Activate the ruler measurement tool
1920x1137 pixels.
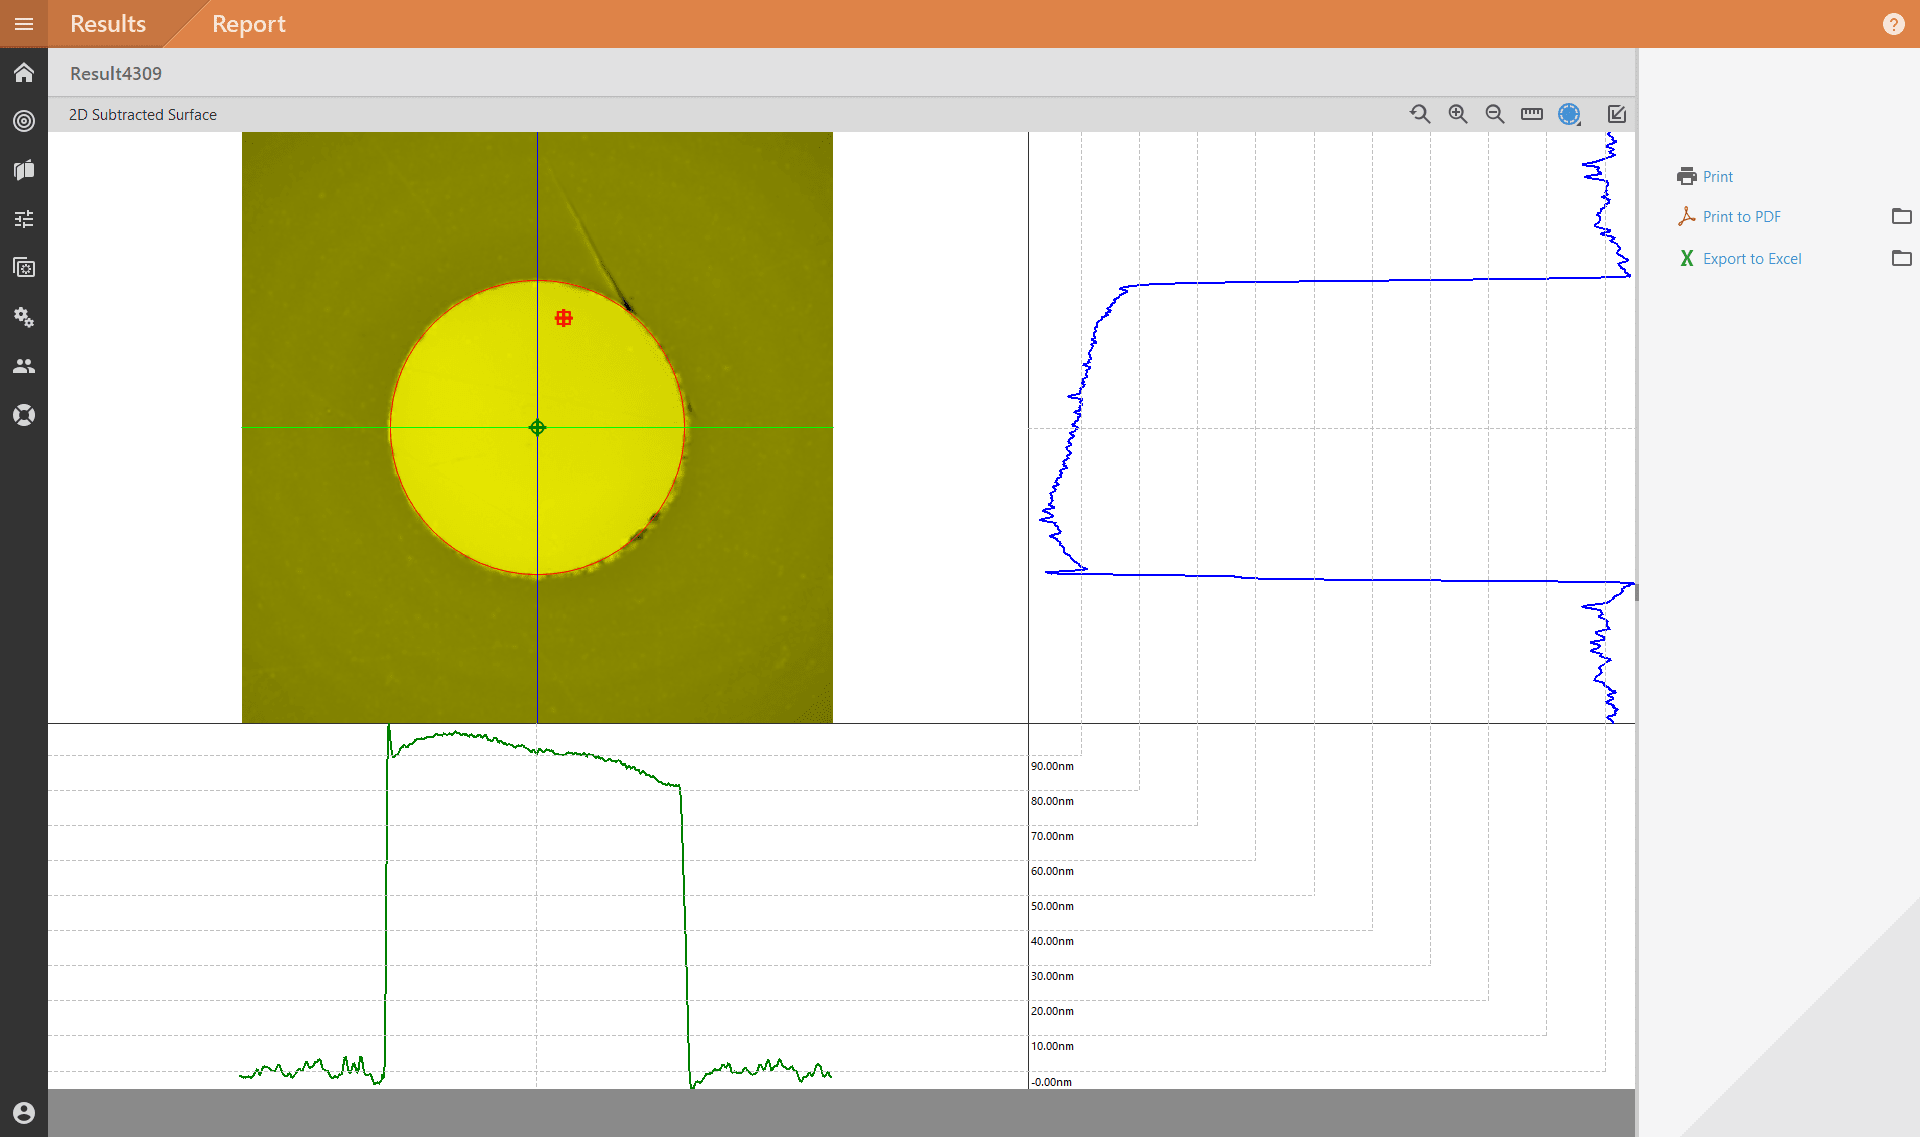(1532, 114)
